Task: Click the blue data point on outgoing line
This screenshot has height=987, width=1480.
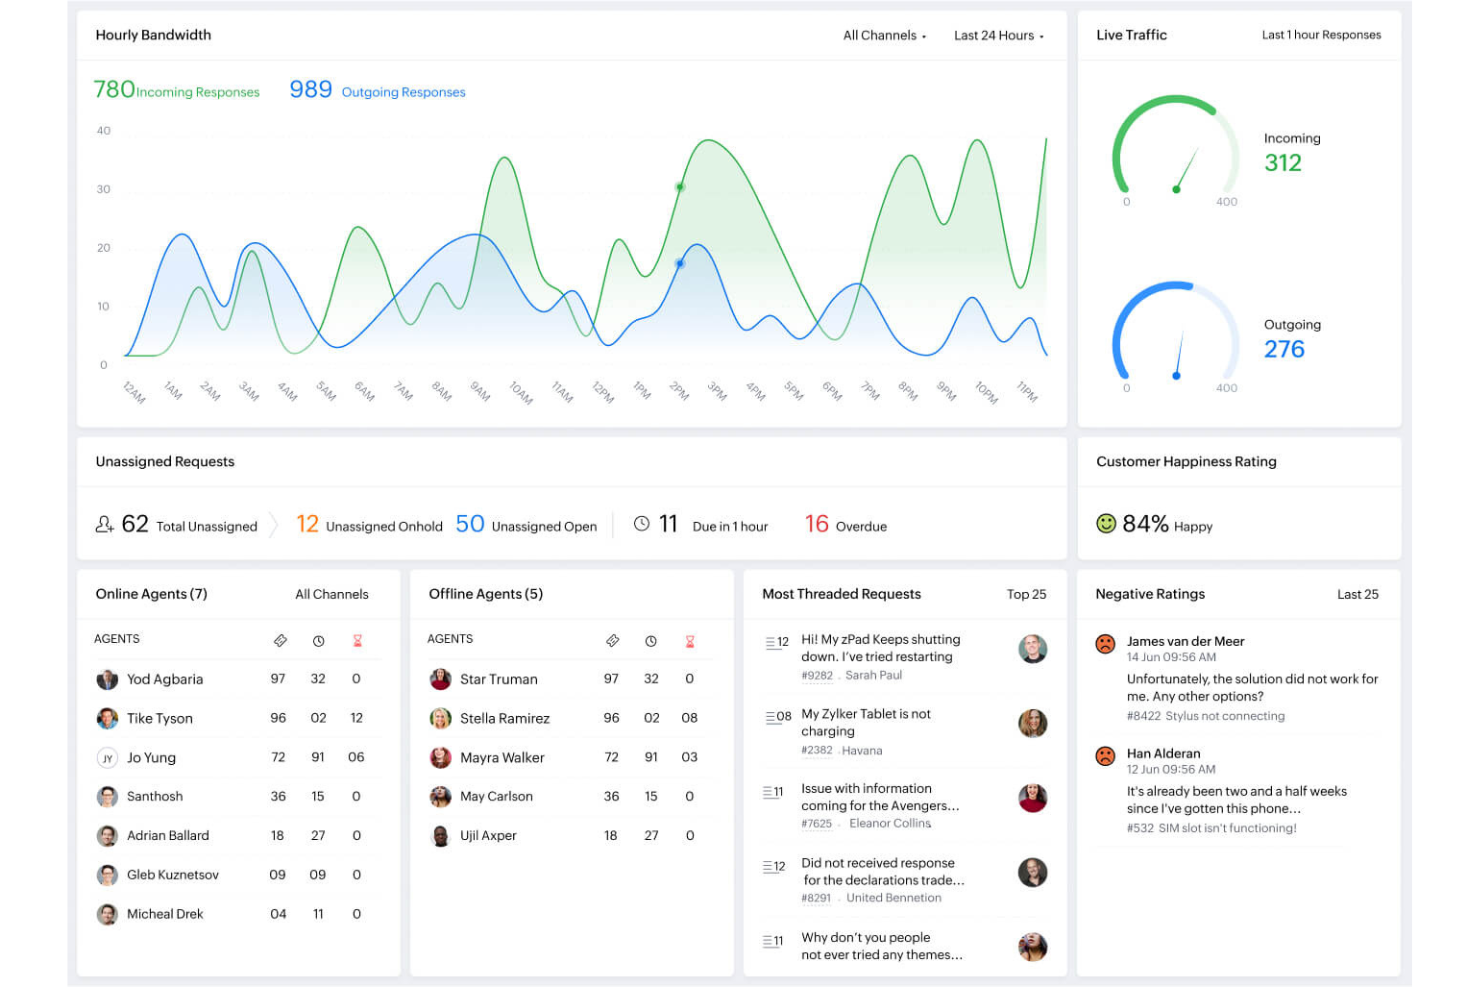Action: pyautogui.click(x=680, y=264)
